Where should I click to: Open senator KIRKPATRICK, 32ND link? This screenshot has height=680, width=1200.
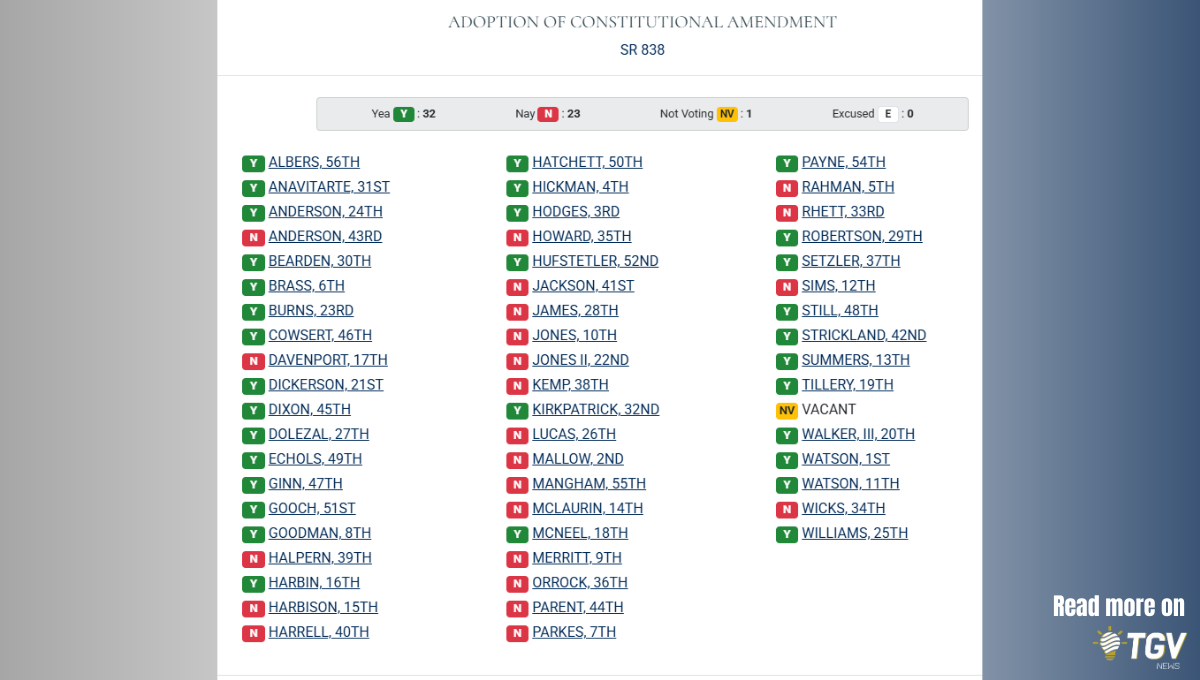tap(595, 409)
